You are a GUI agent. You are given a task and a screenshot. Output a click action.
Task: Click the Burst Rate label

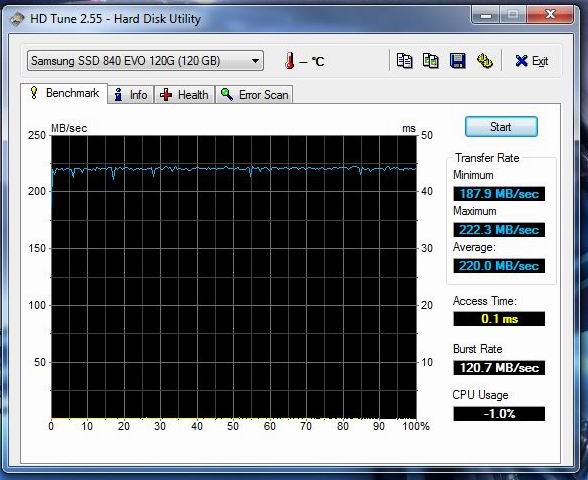477,349
